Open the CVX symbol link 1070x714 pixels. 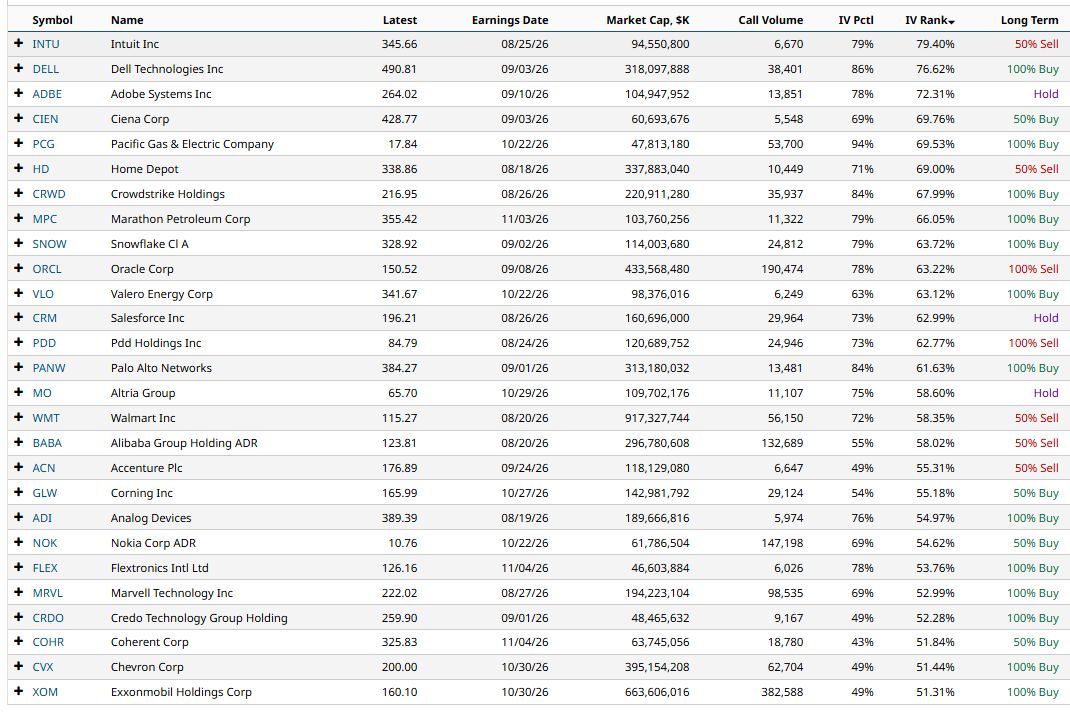click(42, 667)
